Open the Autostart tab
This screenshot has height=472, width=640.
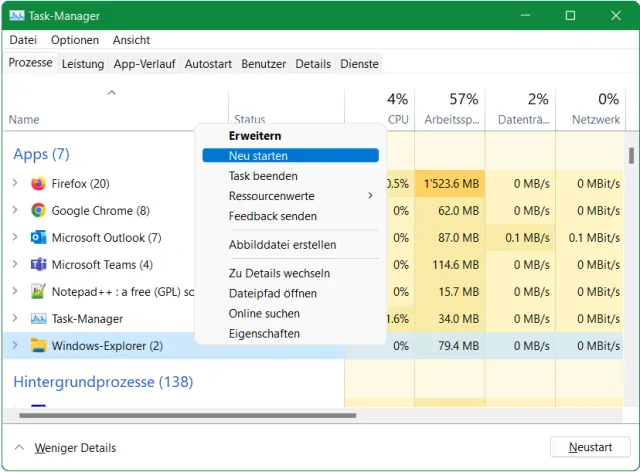click(x=208, y=64)
